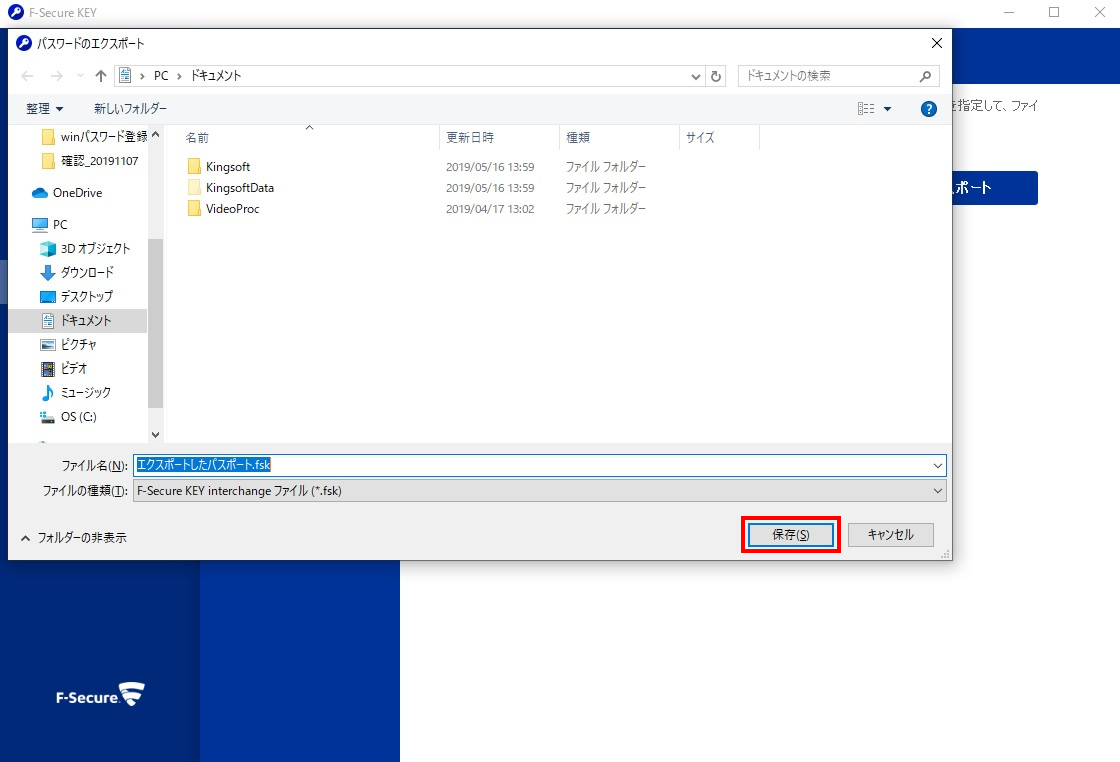The height and width of the screenshot is (762, 1120).
Task: Click the refresh icon beside the address bar
Action: pyautogui.click(x=716, y=76)
